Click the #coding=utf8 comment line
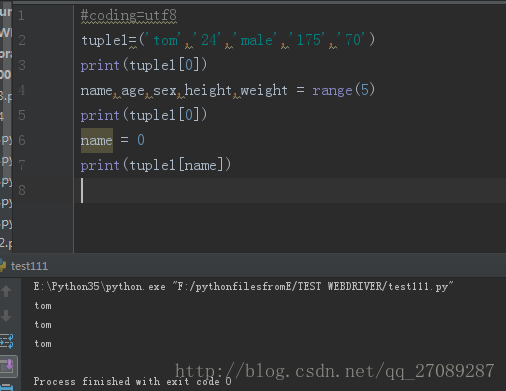The image size is (506, 391). click(x=129, y=16)
